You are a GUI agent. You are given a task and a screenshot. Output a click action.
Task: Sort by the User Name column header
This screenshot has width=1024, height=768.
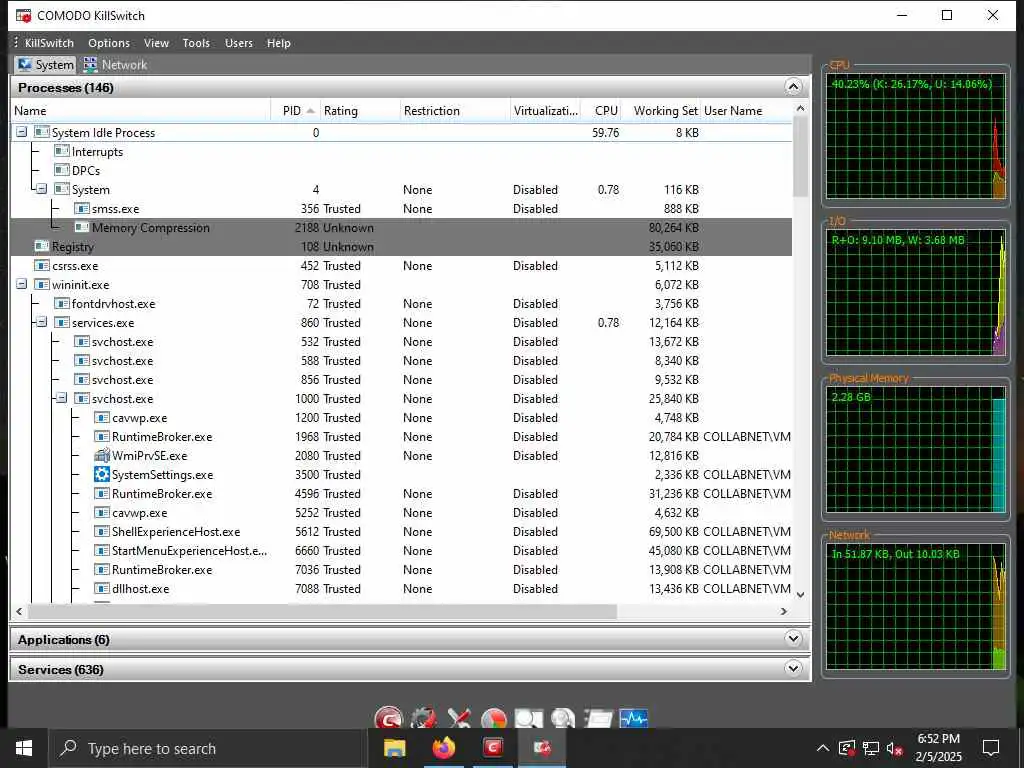pos(746,110)
